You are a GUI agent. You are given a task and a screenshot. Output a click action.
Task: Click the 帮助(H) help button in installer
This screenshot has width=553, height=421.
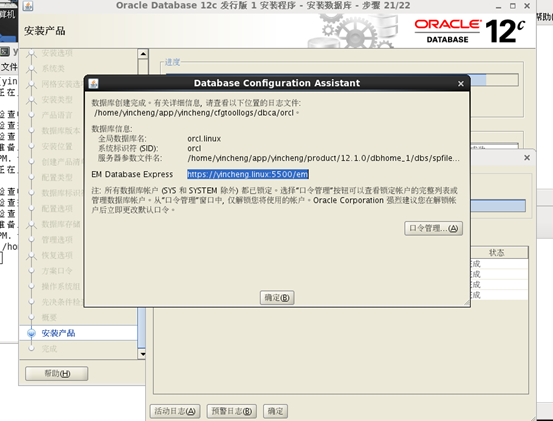tap(56, 373)
